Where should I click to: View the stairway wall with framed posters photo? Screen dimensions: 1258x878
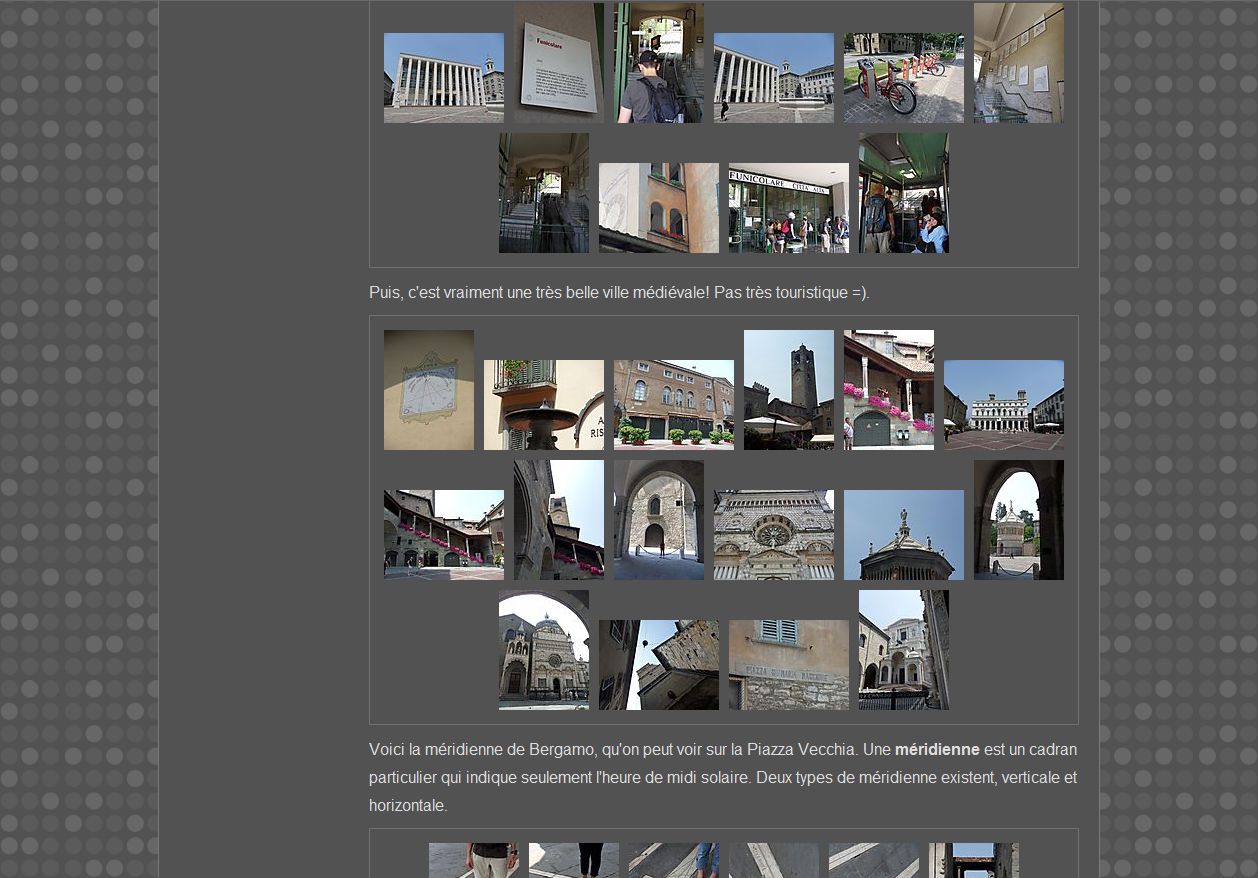tap(1018, 63)
